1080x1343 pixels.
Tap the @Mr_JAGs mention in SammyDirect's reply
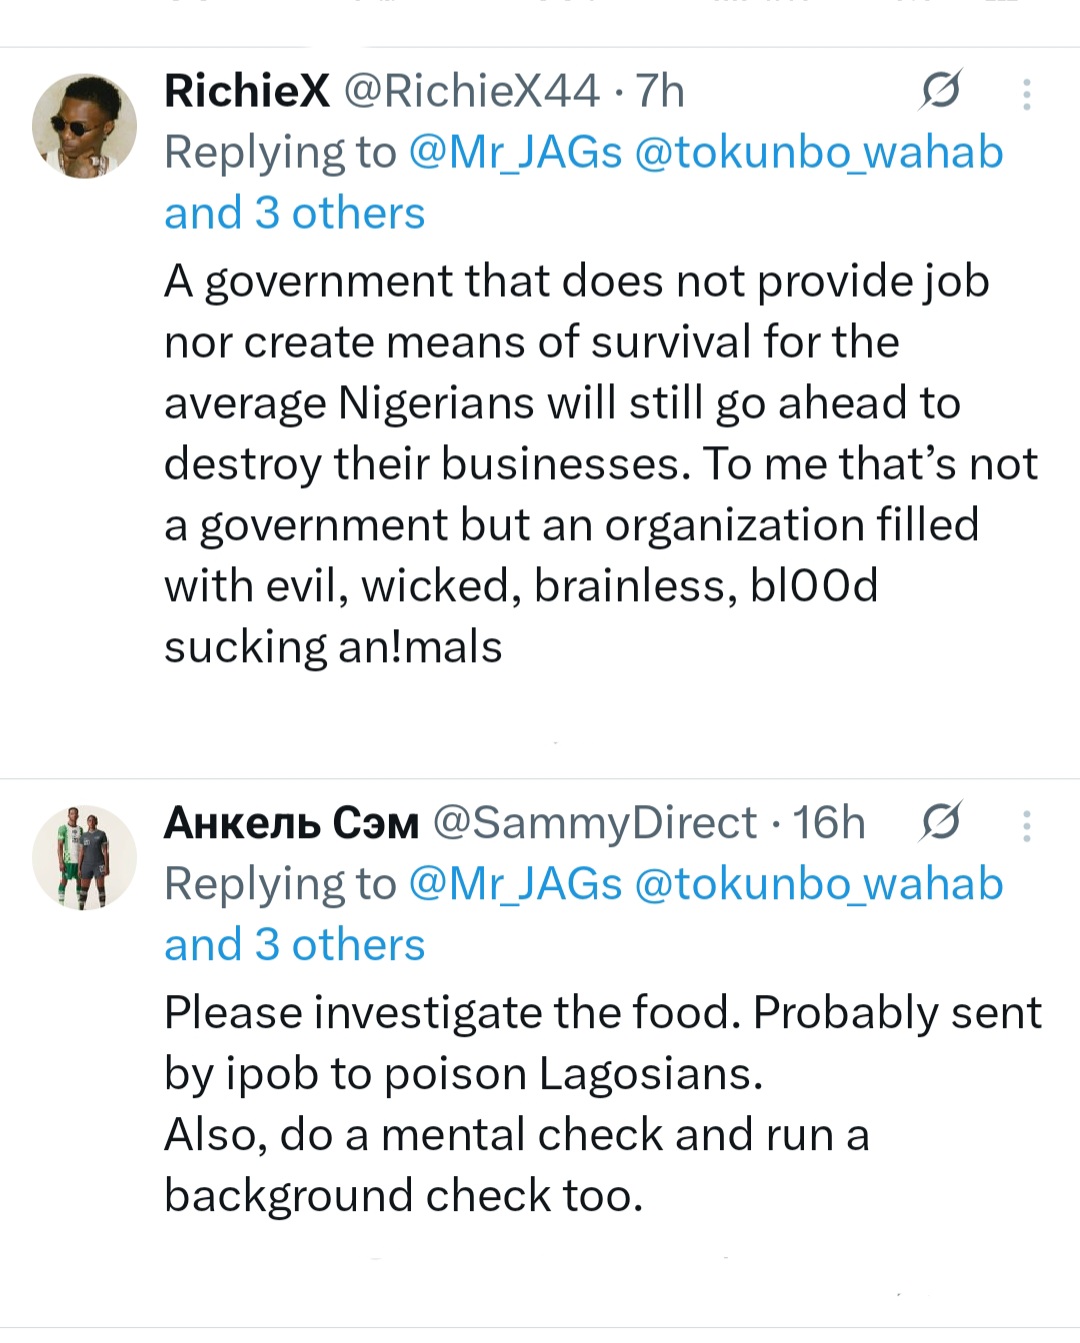click(516, 885)
